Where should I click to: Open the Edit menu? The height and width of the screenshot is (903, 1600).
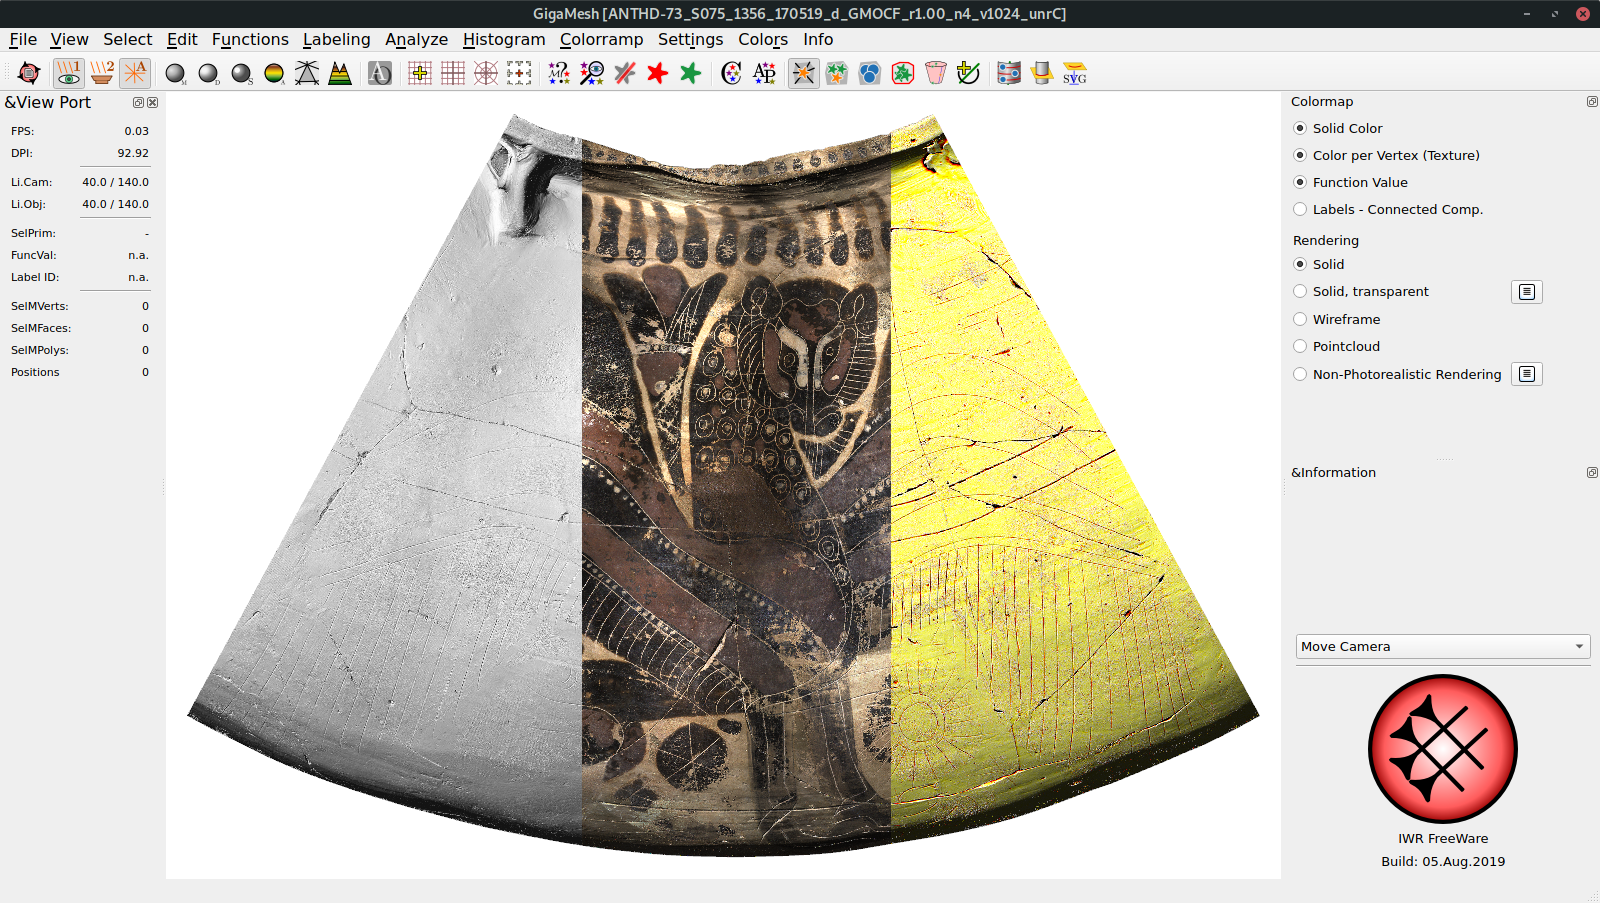(182, 39)
